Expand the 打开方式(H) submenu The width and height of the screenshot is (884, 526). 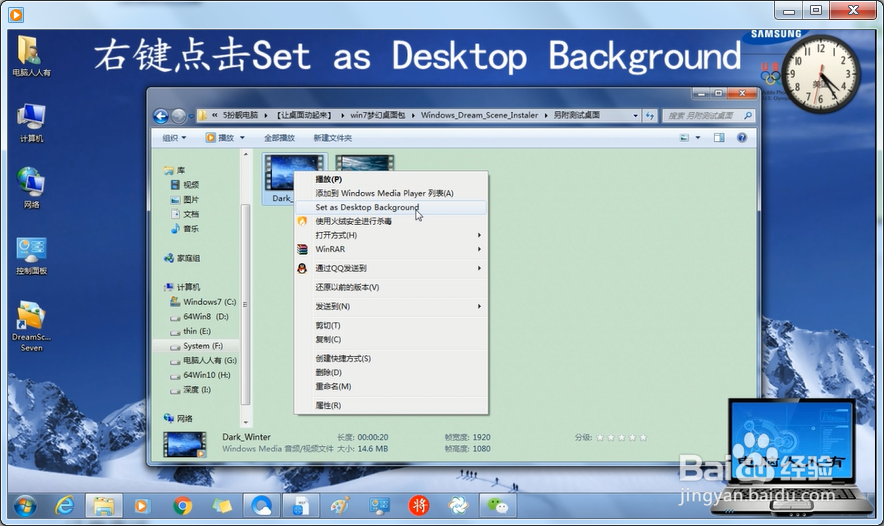[x=479, y=235]
